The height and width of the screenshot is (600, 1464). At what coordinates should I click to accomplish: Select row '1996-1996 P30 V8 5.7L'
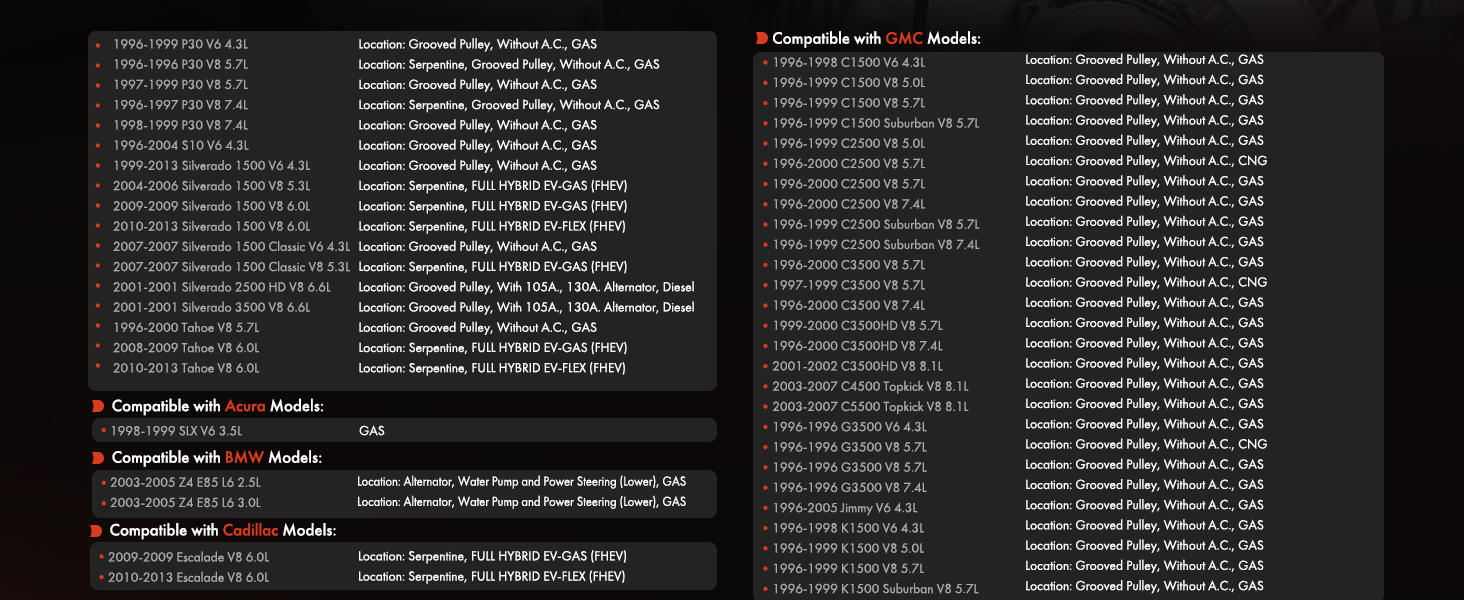coord(180,65)
